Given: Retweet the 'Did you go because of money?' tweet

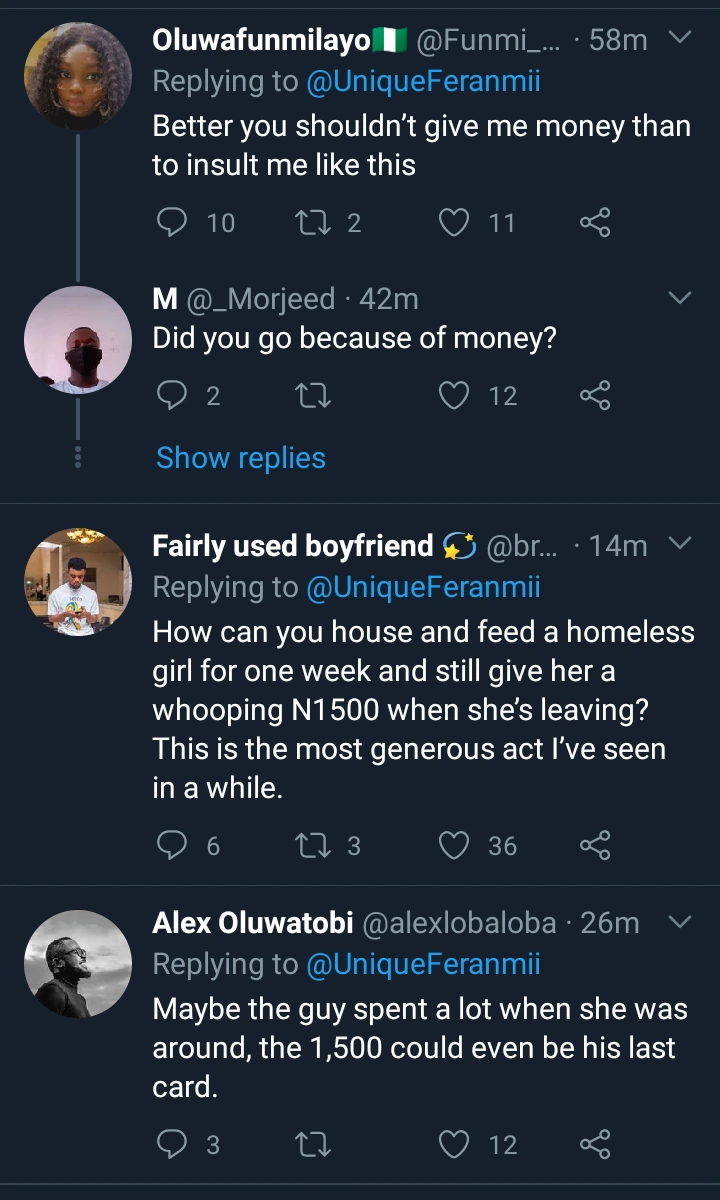Looking at the screenshot, I should (316, 396).
